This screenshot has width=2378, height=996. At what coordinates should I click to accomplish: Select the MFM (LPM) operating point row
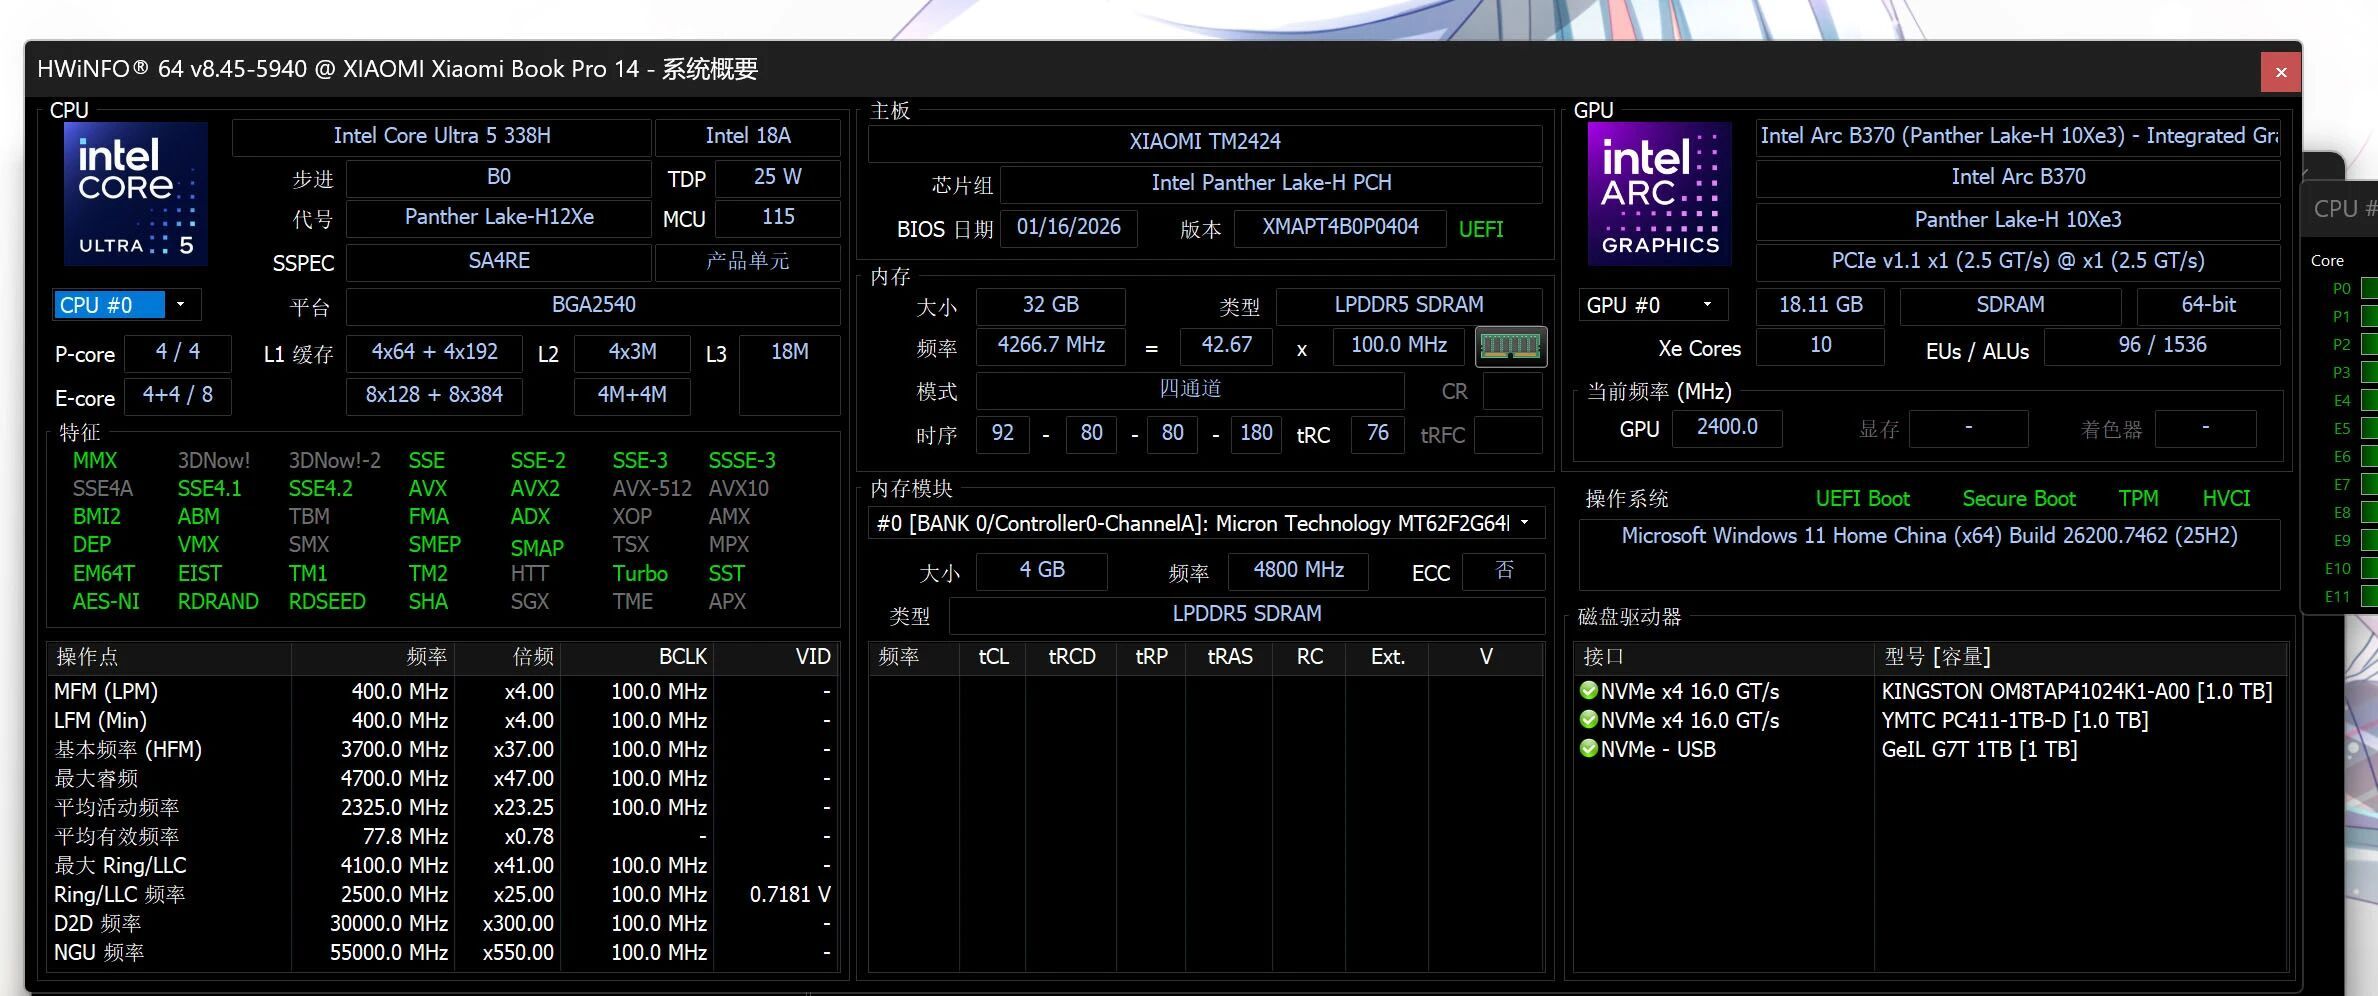442,691
